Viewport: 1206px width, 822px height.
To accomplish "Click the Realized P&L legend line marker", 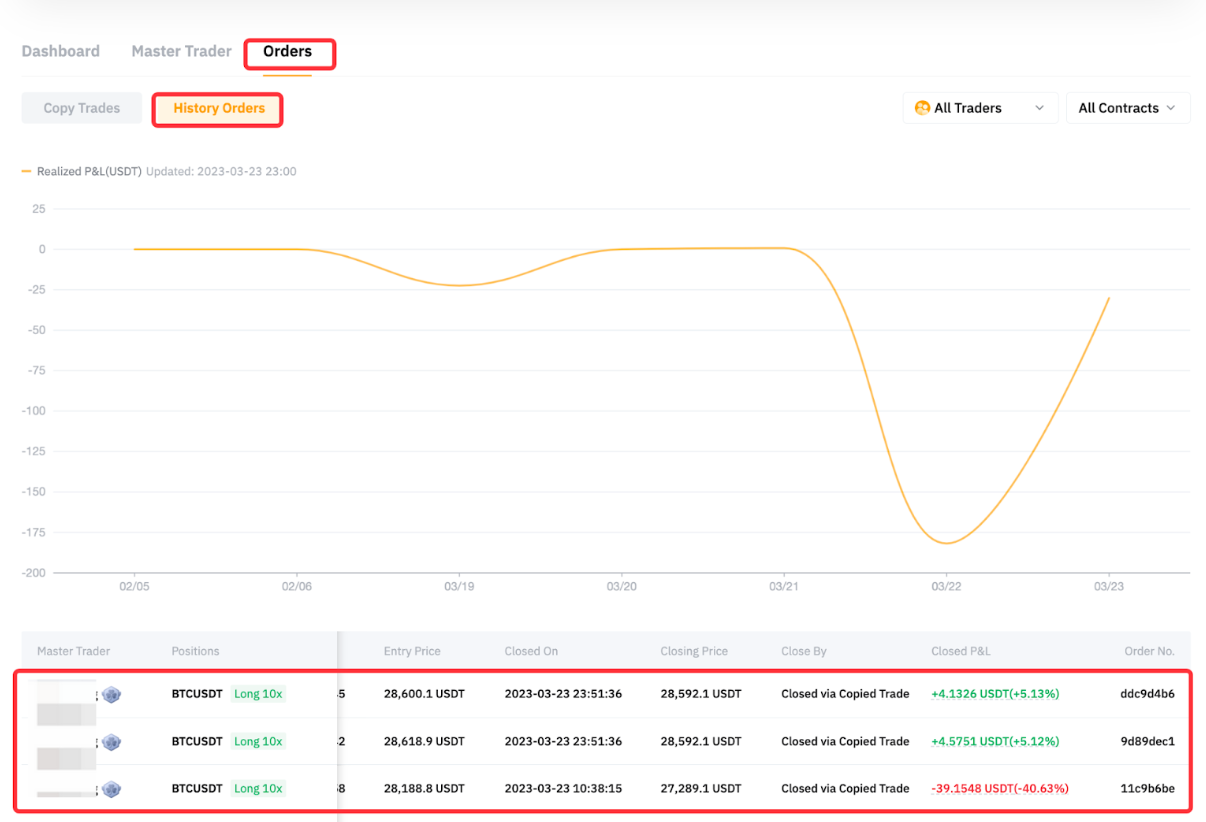I will tap(27, 172).
